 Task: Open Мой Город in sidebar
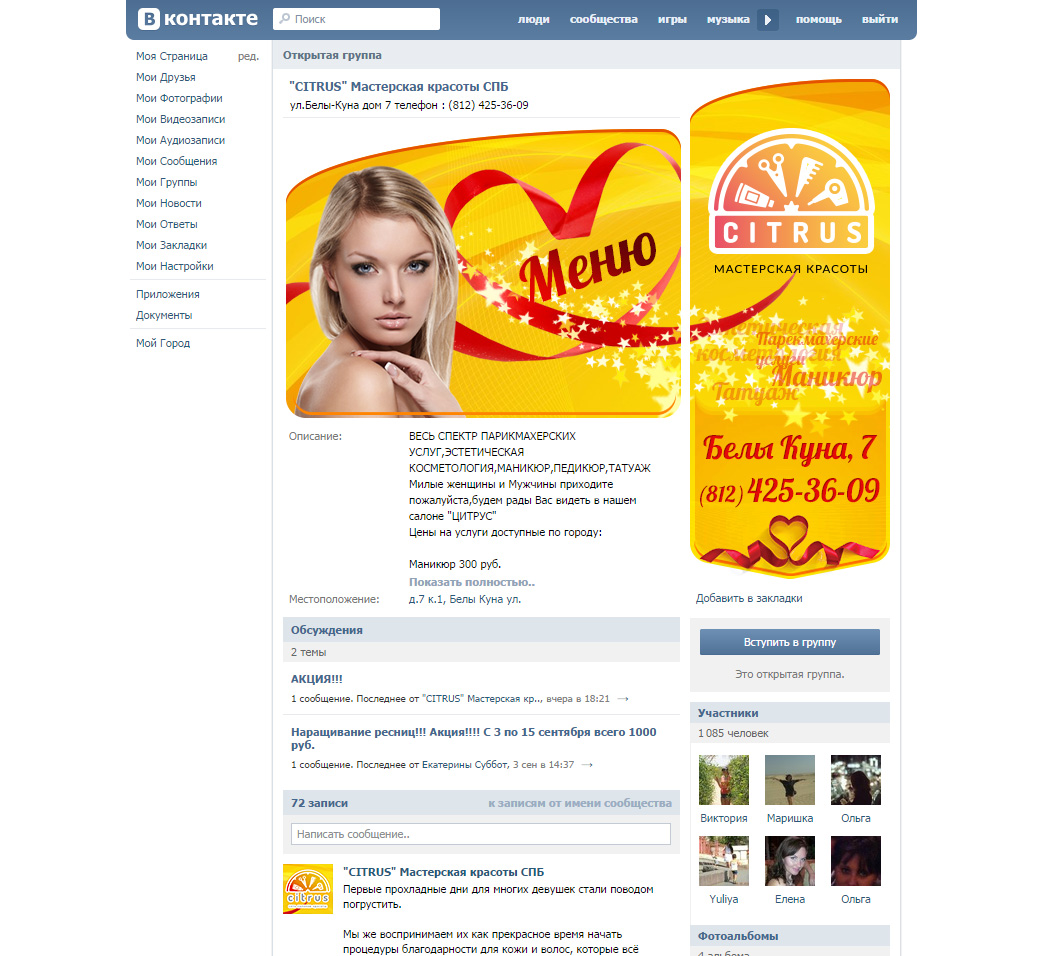pos(163,343)
